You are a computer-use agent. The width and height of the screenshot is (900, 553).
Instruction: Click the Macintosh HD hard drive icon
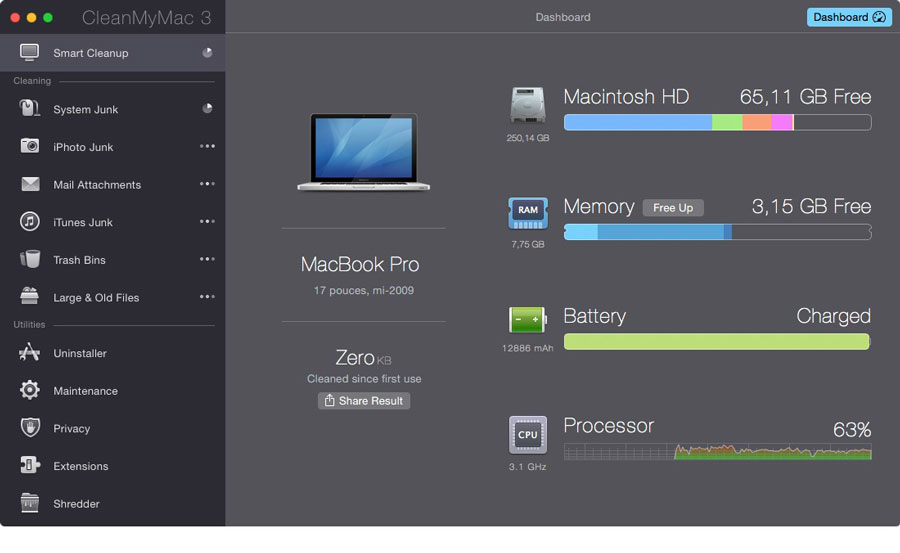tap(527, 105)
